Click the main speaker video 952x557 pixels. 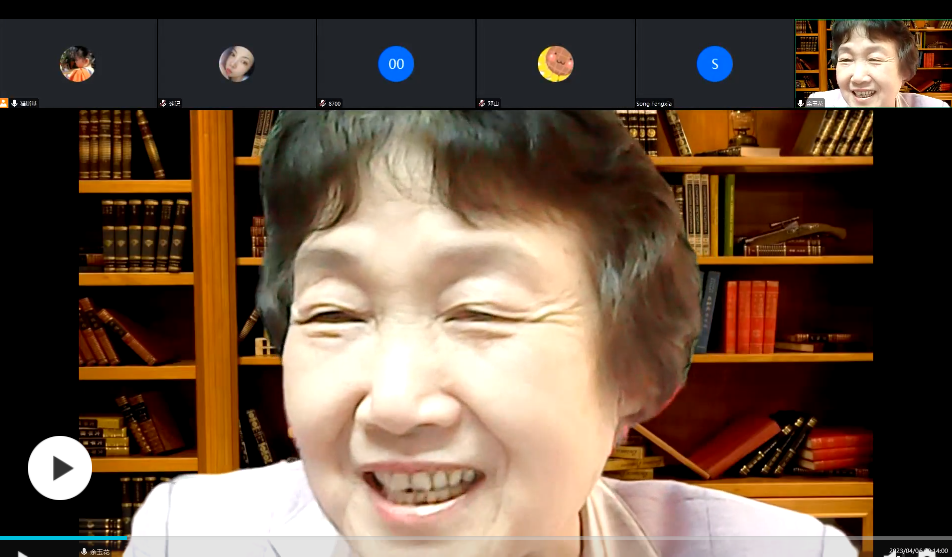pyautogui.click(x=476, y=320)
